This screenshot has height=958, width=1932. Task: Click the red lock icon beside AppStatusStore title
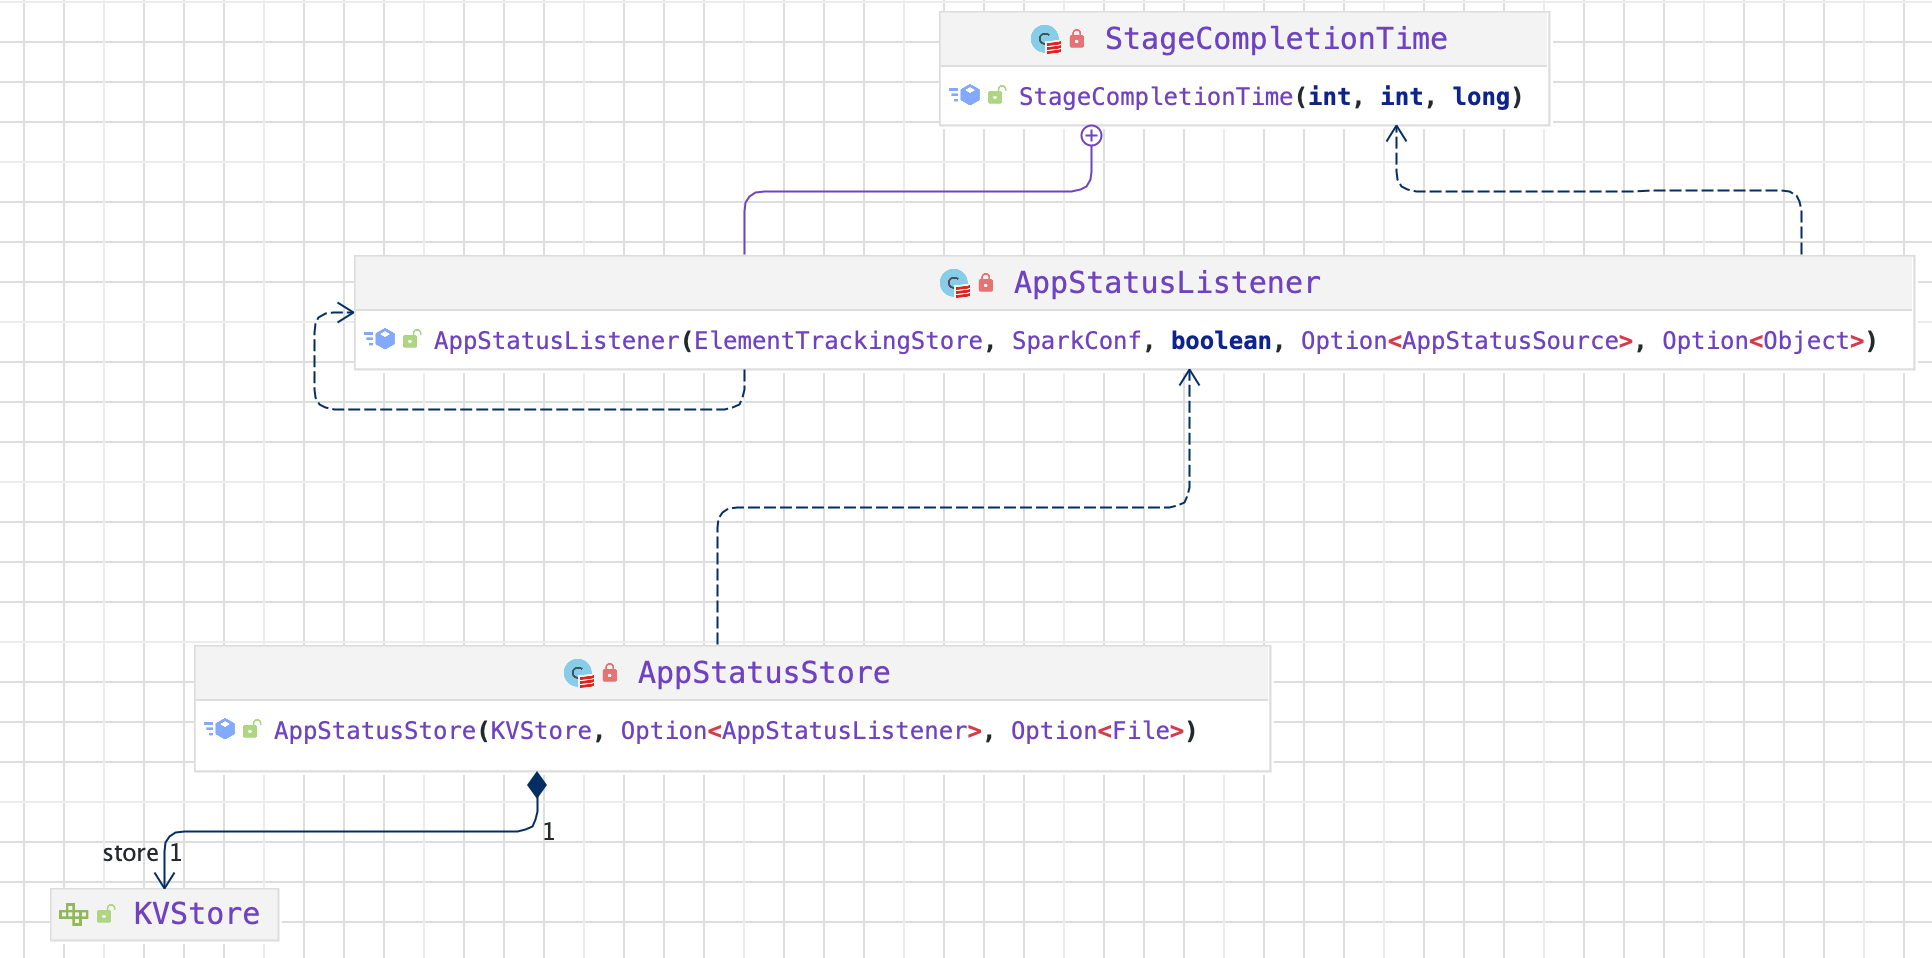pyautogui.click(x=610, y=673)
